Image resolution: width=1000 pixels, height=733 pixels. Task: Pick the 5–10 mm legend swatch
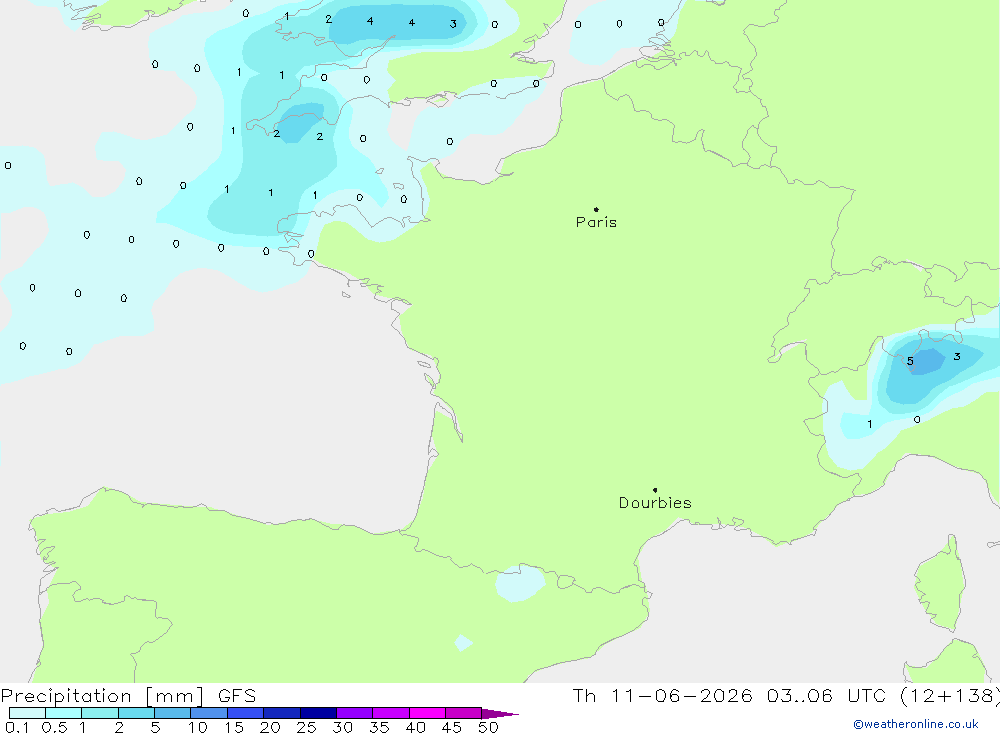[173, 713]
